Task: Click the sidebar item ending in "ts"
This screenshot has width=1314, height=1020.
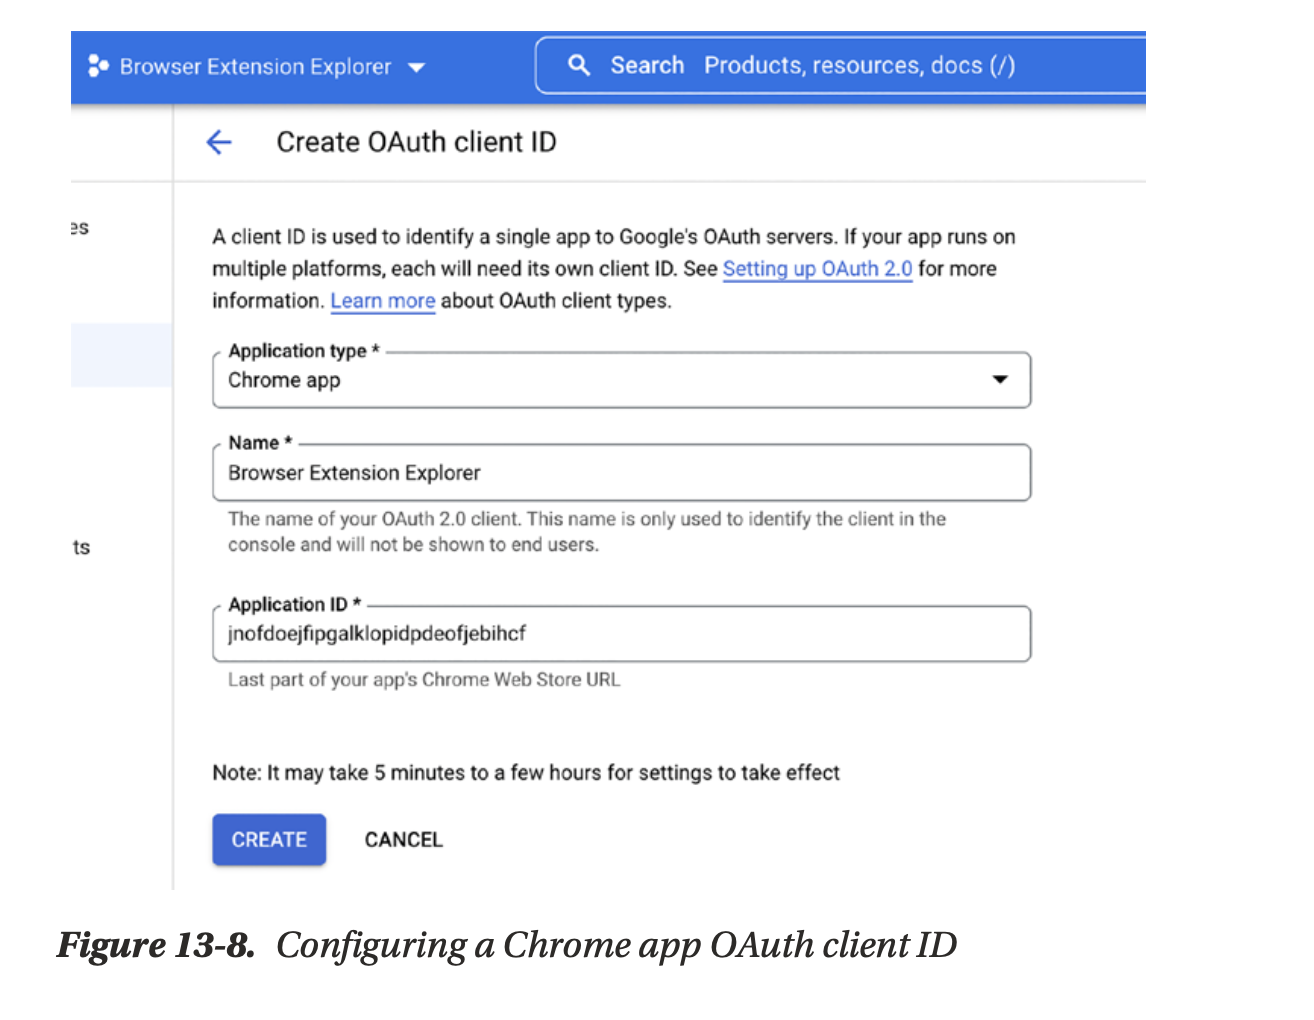Action: click(x=82, y=547)
